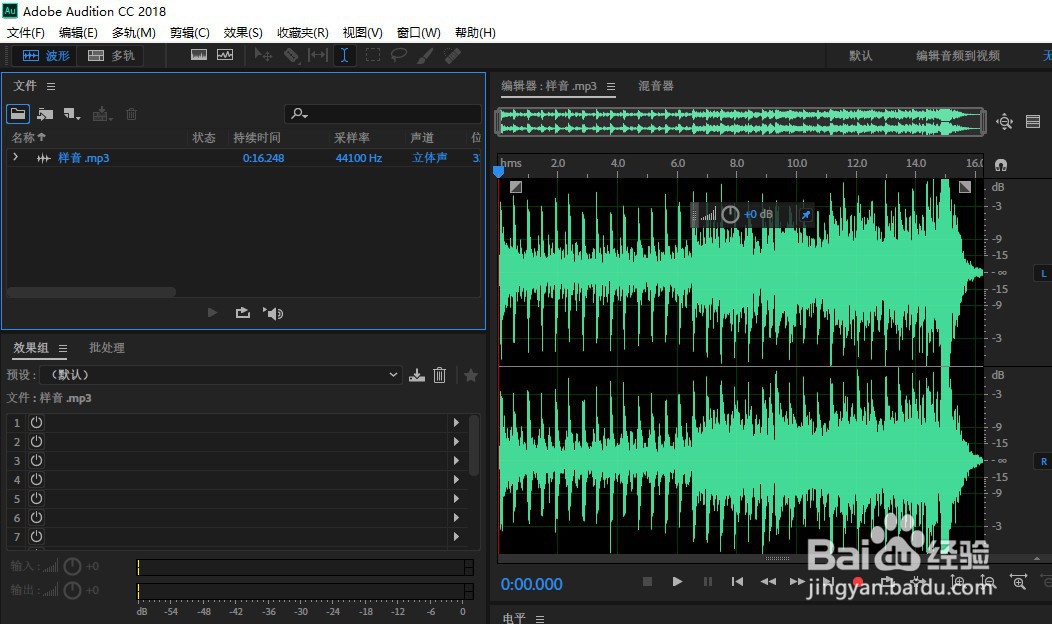This screenshot has width=1052, height=624.
Task: Click the zoom navigator icon beside overview
Action: point(1004,121)
